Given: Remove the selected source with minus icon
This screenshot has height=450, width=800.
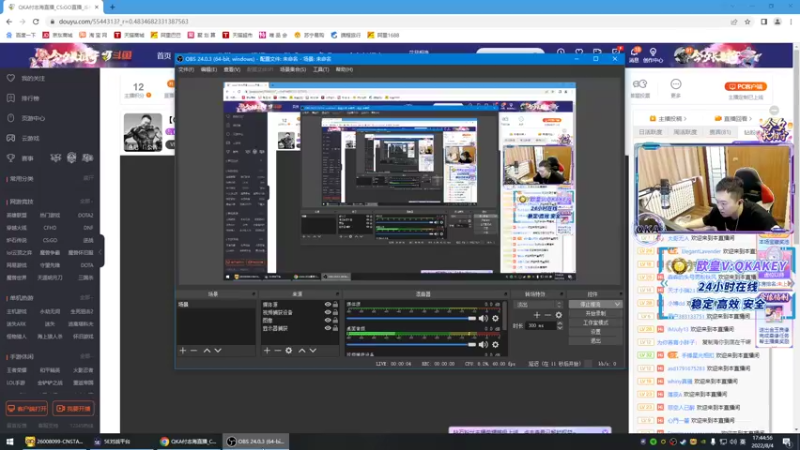Looking at the screenshot, I should pos(278,351).
